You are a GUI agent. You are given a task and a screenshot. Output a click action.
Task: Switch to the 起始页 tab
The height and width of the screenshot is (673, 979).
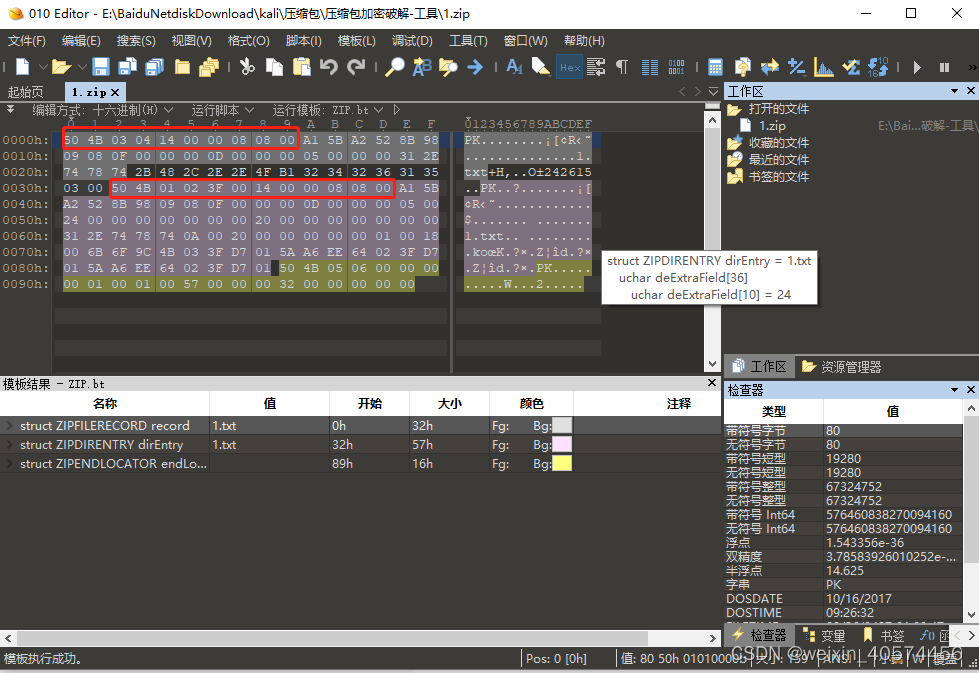click(26, 92)
